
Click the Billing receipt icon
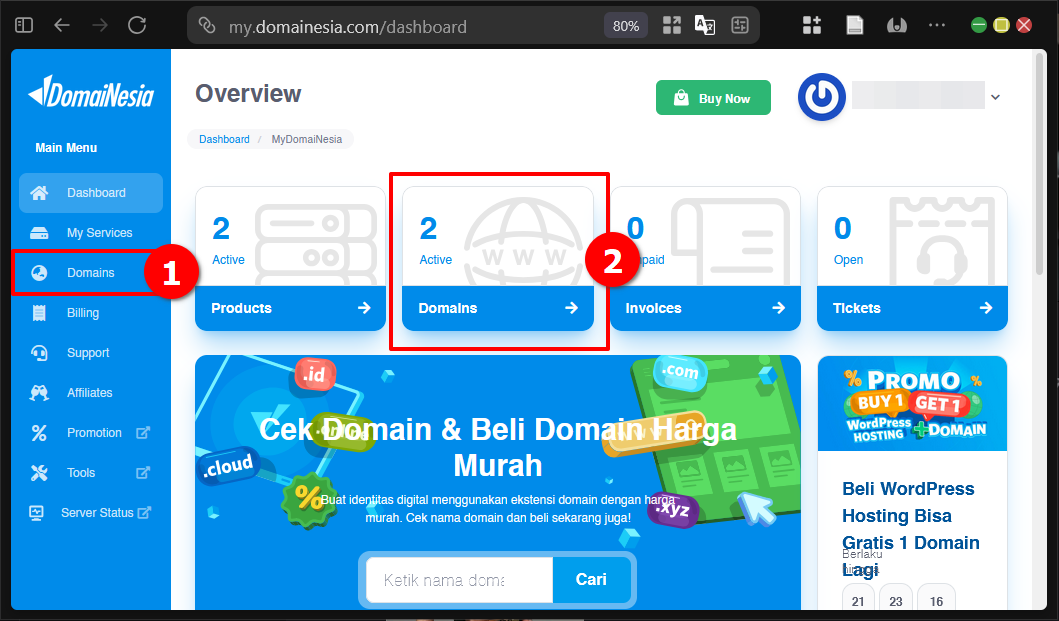(x=39, y=313)
